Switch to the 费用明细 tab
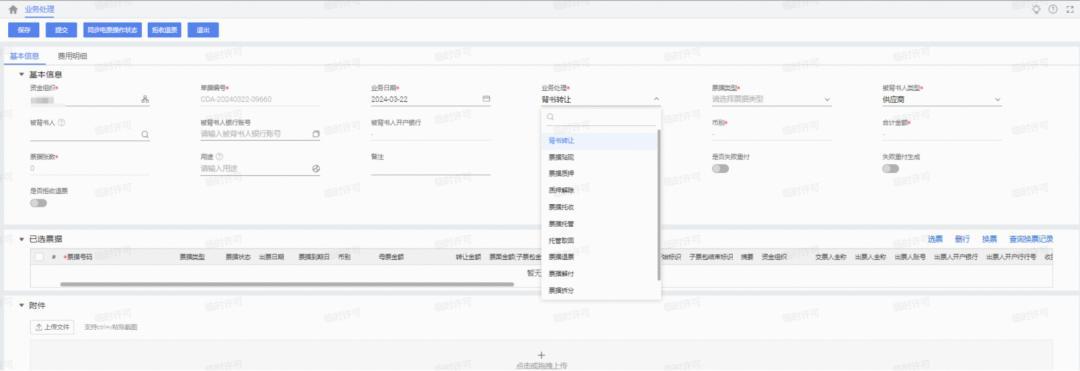The height and width of the screenshot is (371, 1080). (72, 56)
